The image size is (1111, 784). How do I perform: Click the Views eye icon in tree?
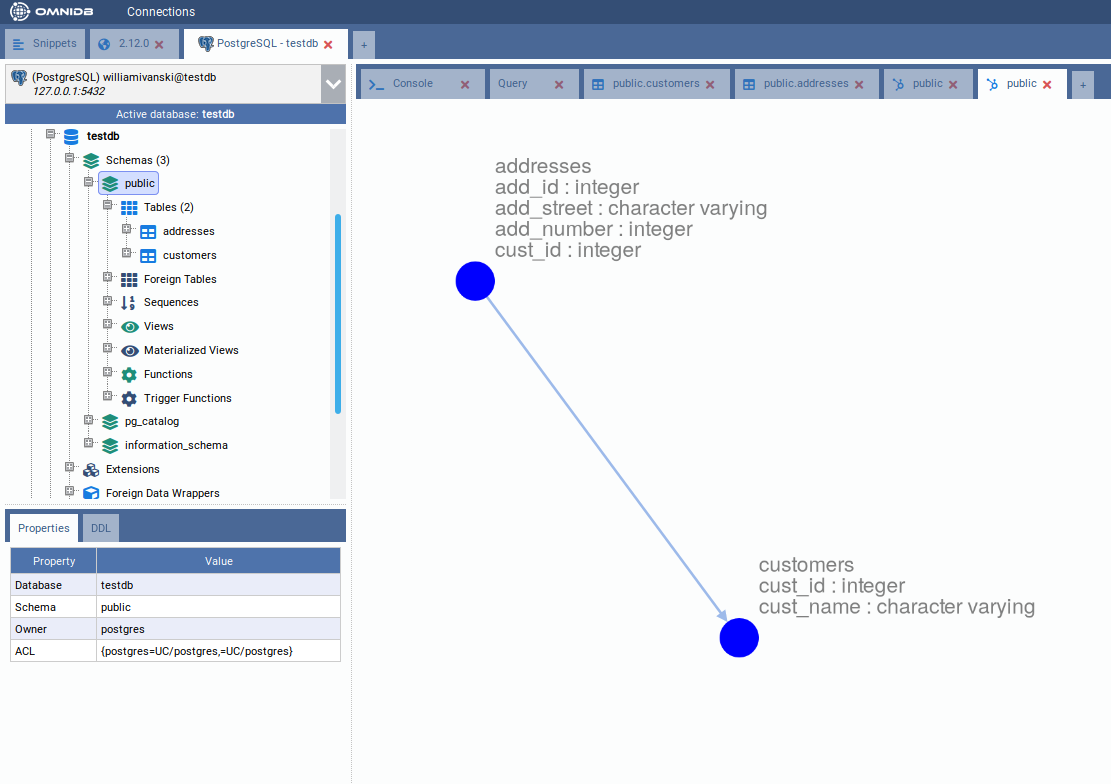[x=129, y=327]
